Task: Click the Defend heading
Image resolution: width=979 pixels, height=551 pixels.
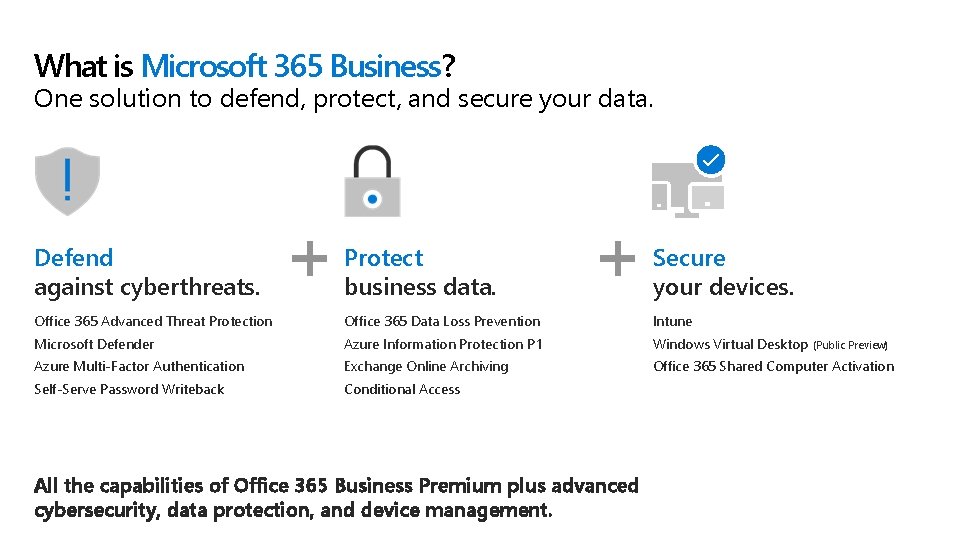Action: 74,258
